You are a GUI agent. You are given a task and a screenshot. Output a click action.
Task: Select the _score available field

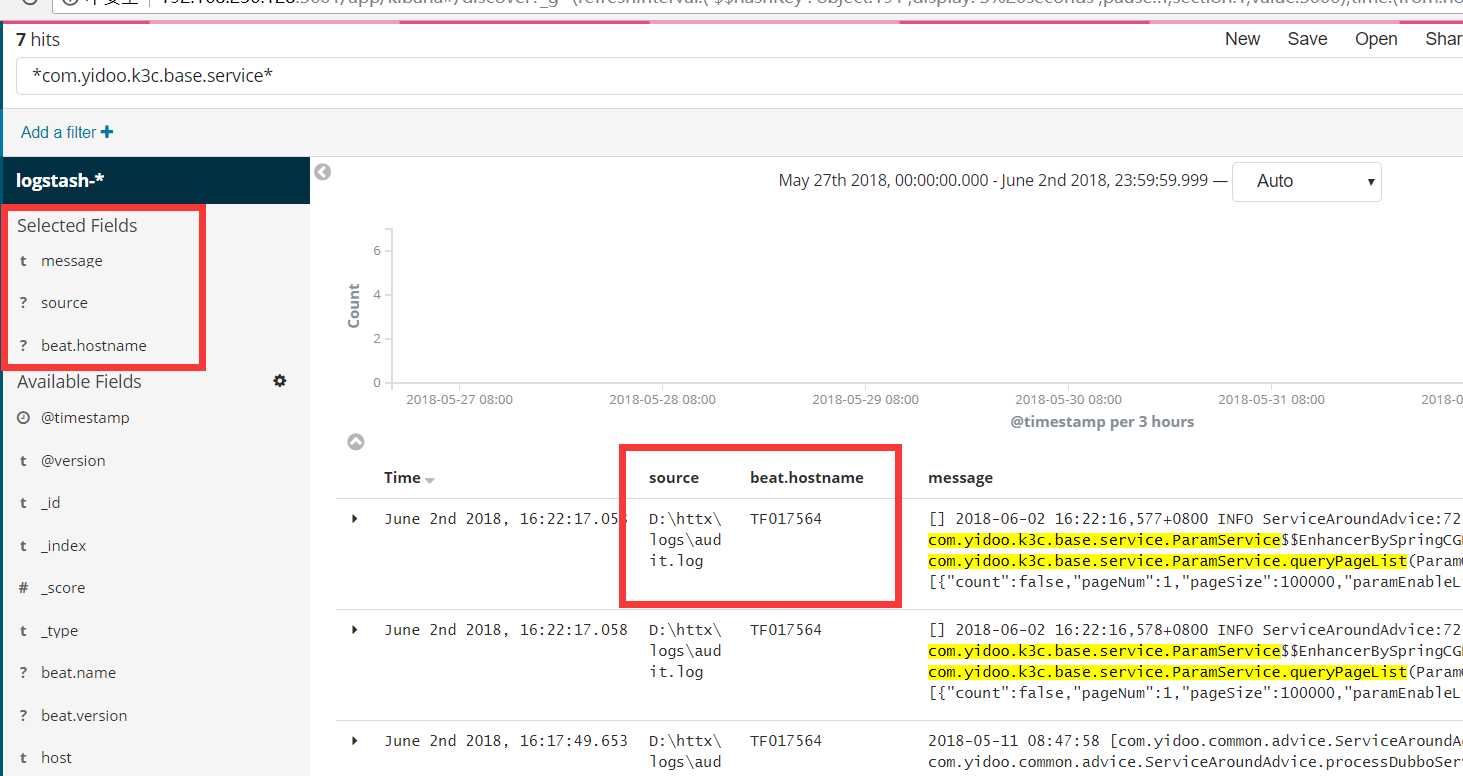[63, 588]
